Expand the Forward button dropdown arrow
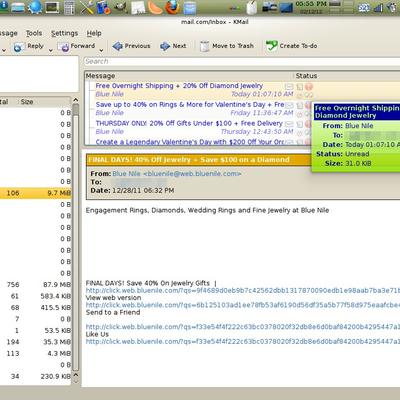 pos(101,51)
